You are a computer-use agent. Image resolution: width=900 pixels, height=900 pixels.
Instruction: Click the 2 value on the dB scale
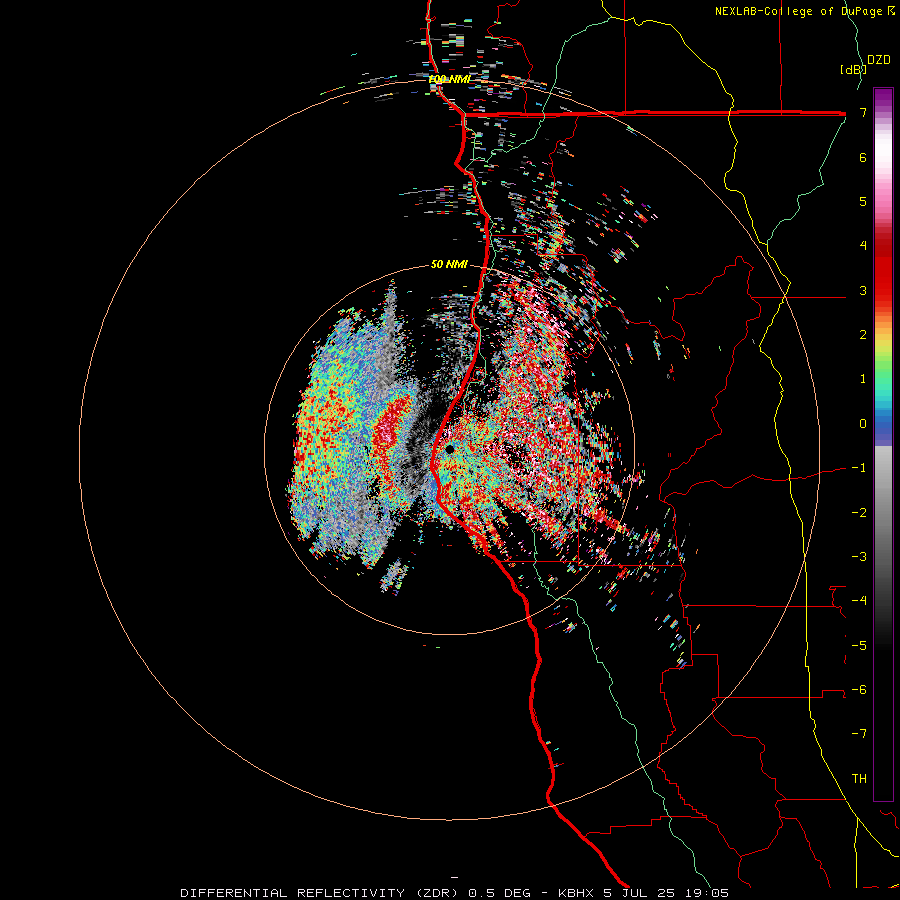(x=863, y=335)
